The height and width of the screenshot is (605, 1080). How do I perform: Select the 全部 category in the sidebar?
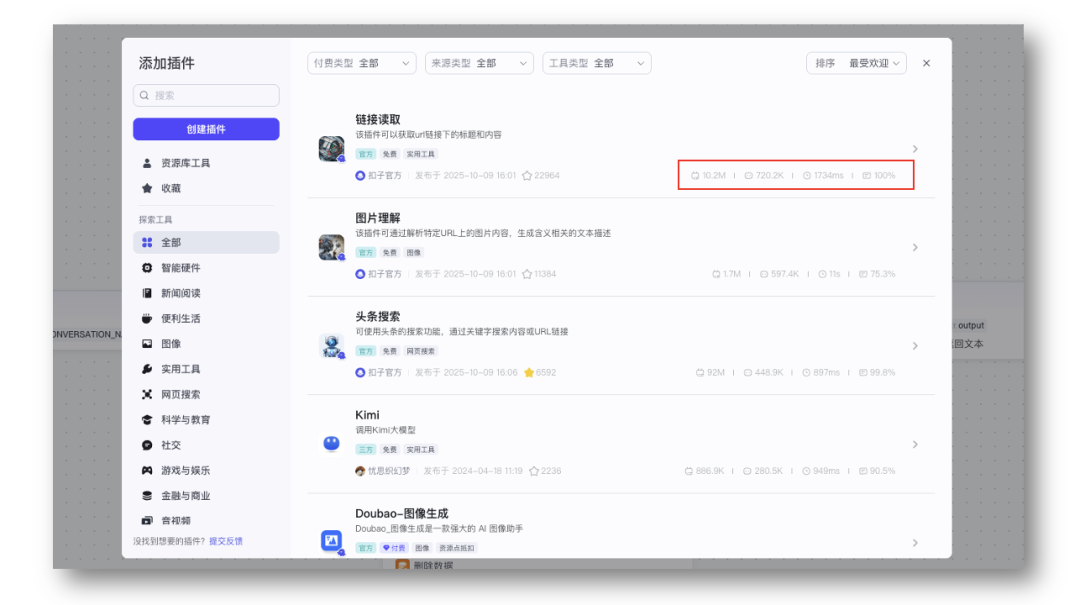206,243
